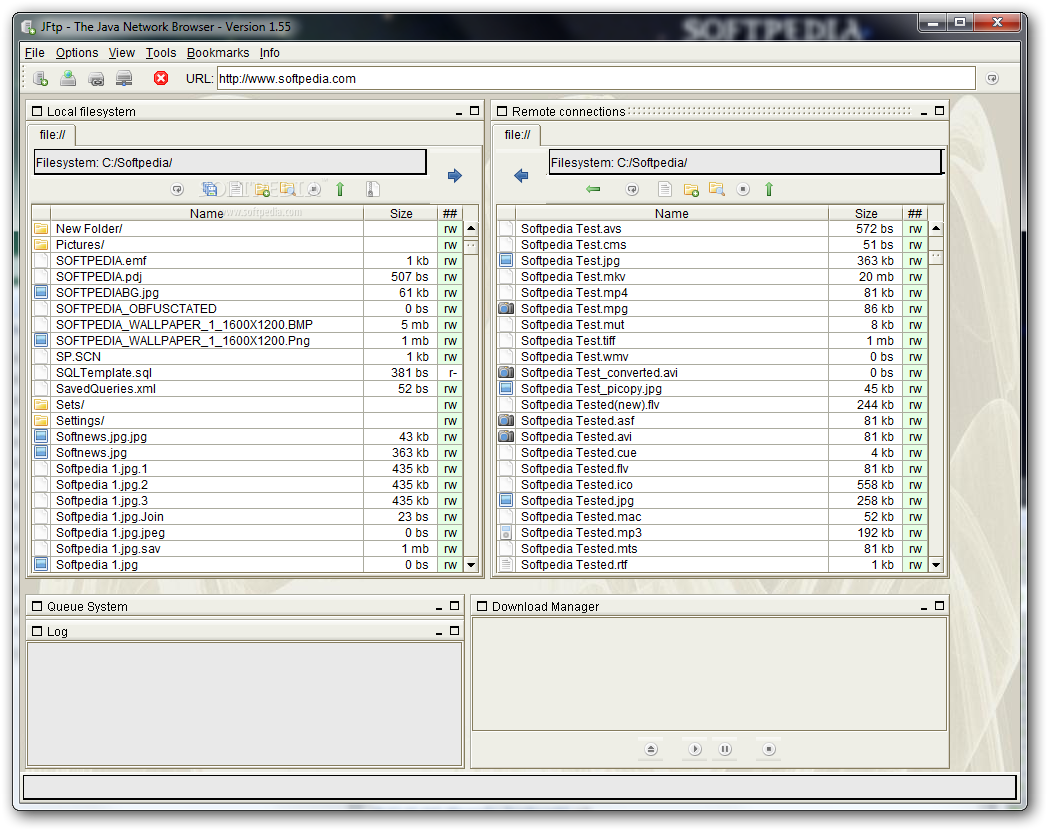Go up a directory in Remote connections

pos(769,189)
